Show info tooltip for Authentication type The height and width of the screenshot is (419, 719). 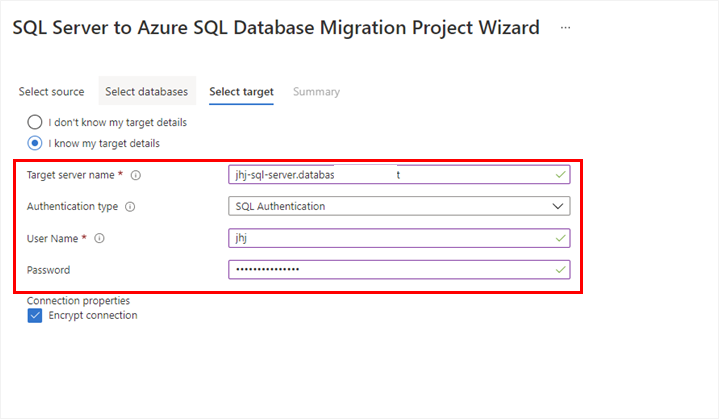tap(130, 207)
